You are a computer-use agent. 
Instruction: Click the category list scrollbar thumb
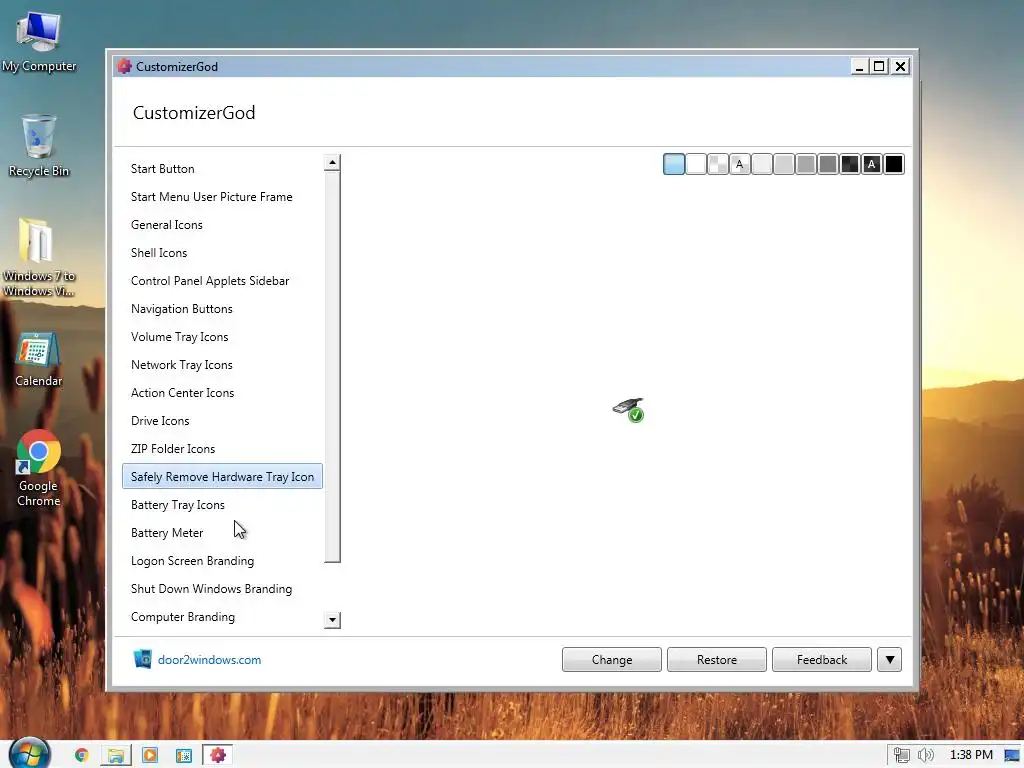tap(332, 366)
